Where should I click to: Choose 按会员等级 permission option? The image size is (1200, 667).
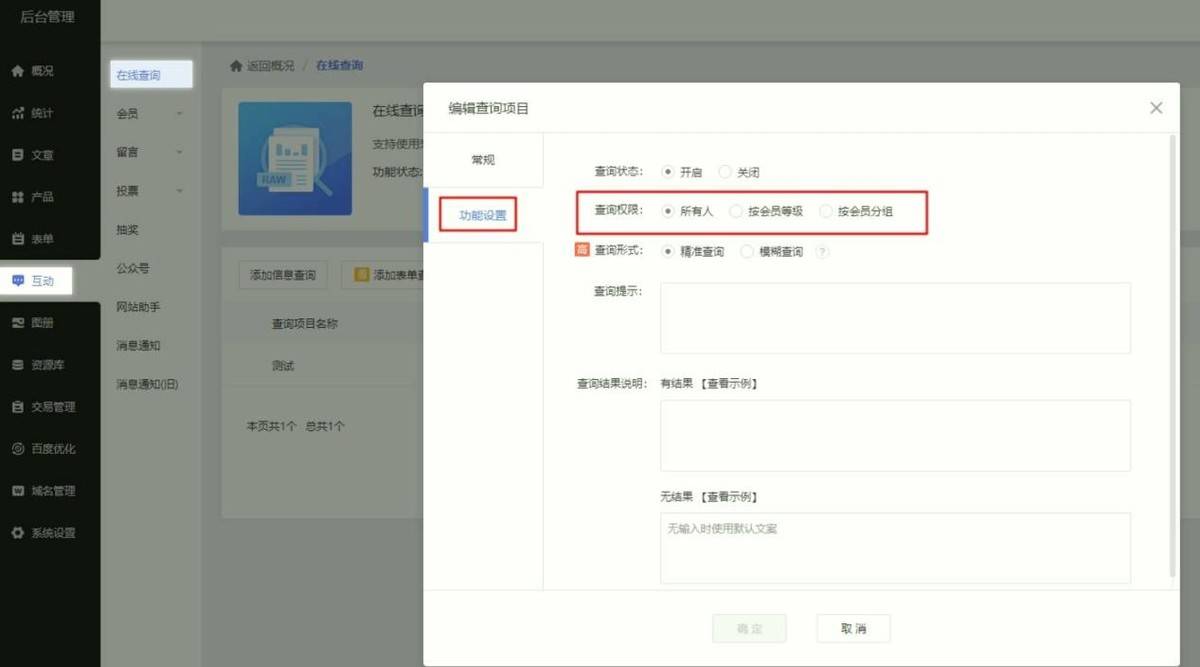[736, 211]
